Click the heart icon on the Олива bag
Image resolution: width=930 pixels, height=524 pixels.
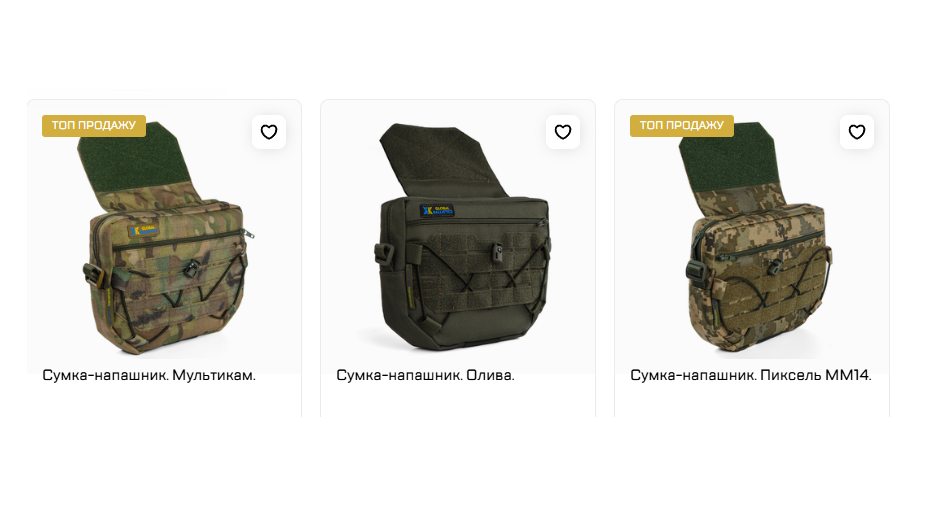click(x=563, y=132)
